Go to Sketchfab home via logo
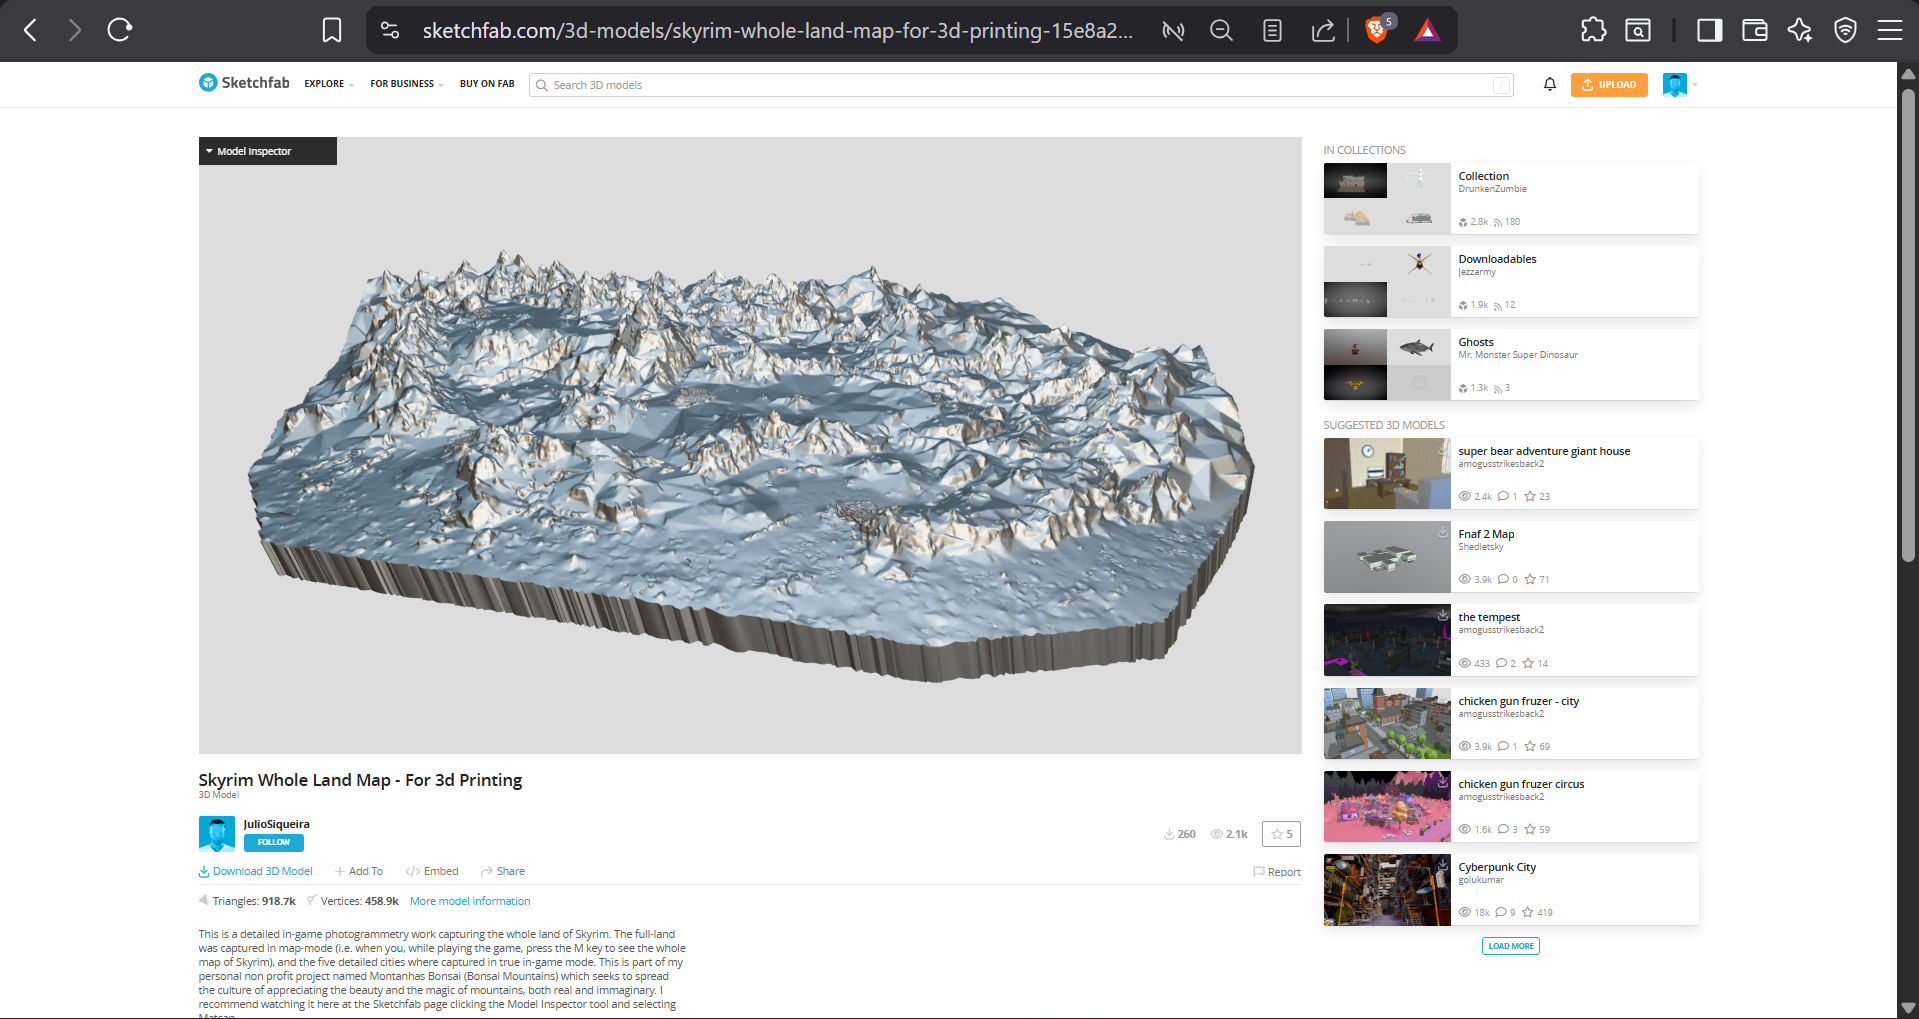Image resolution: width=1919 pixels, height=1019 pixels. click(x=244, y=83)
